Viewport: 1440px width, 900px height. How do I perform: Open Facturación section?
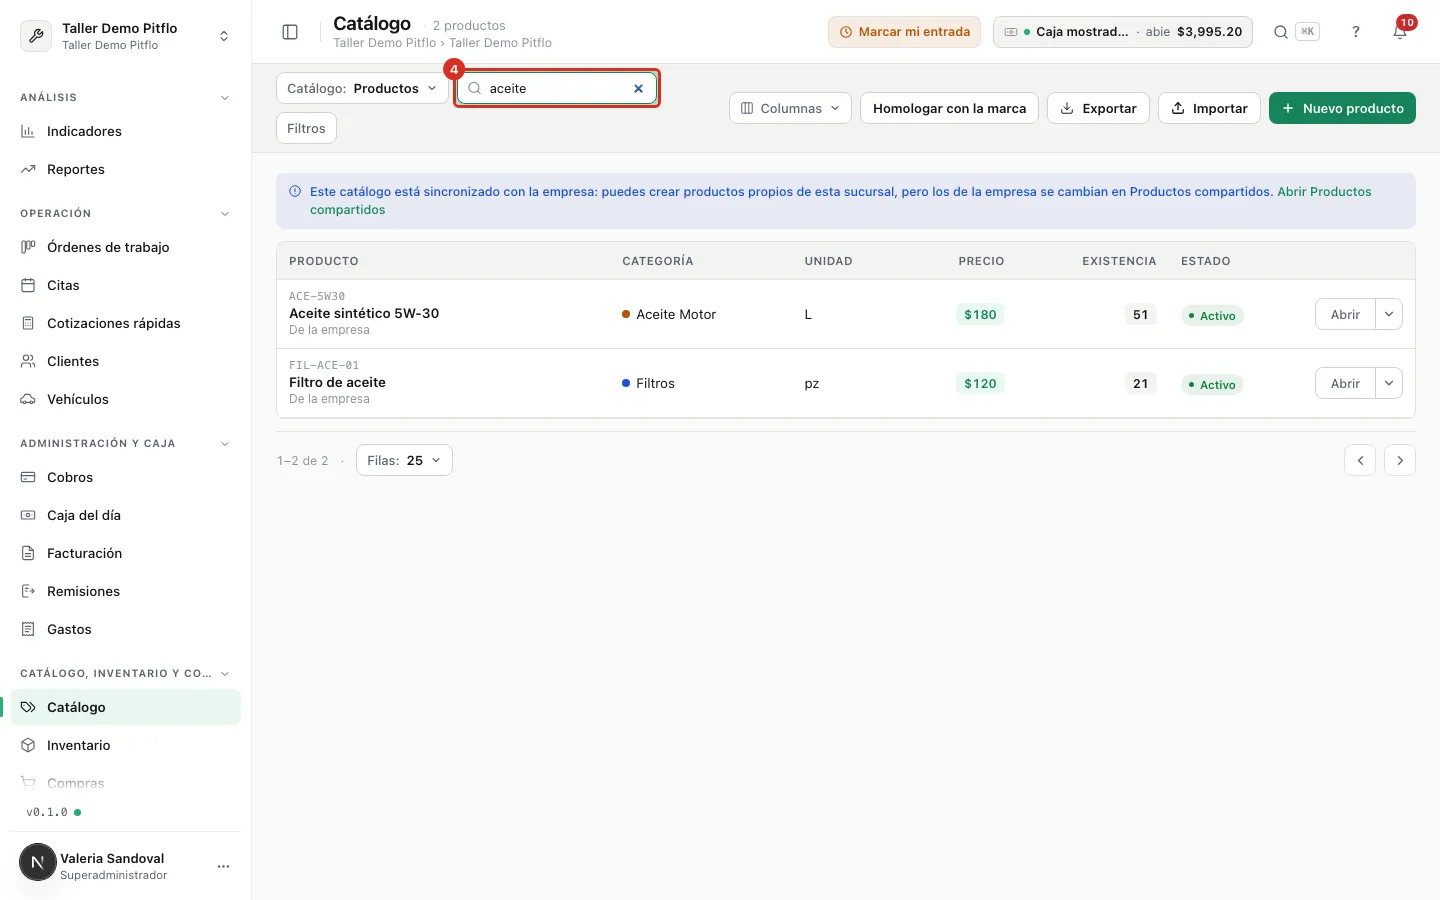click(125, 553)
